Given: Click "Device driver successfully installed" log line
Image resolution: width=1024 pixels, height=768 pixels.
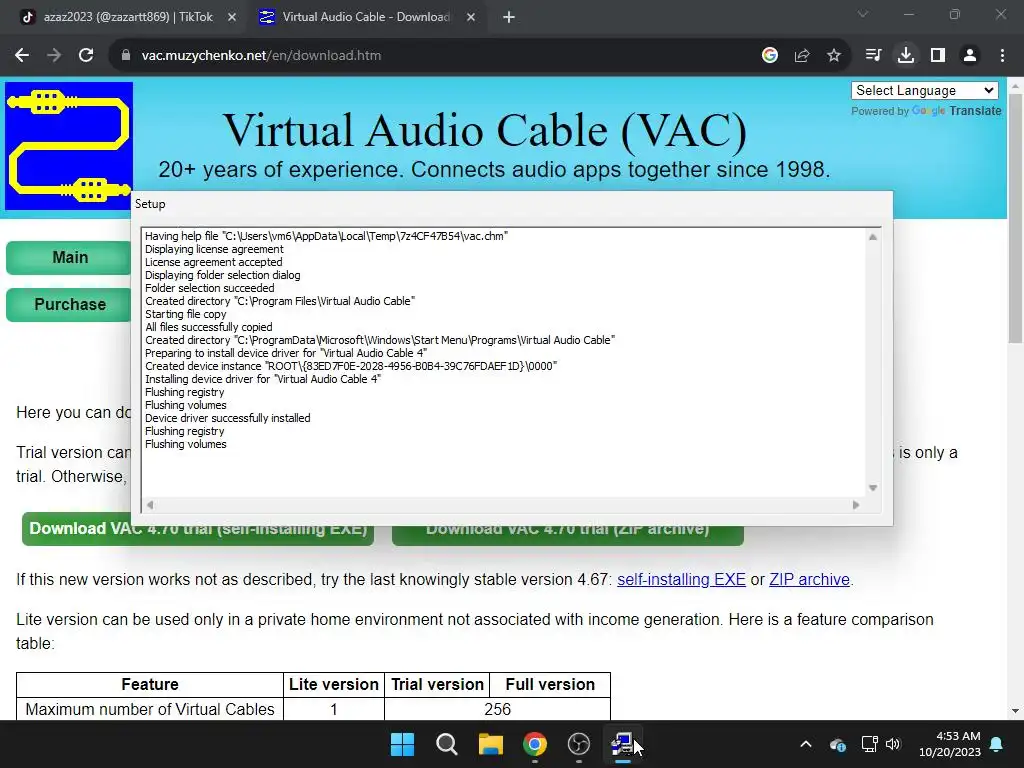Looking at the screenshot, I should pyautogui.click(x=227, y=418).
